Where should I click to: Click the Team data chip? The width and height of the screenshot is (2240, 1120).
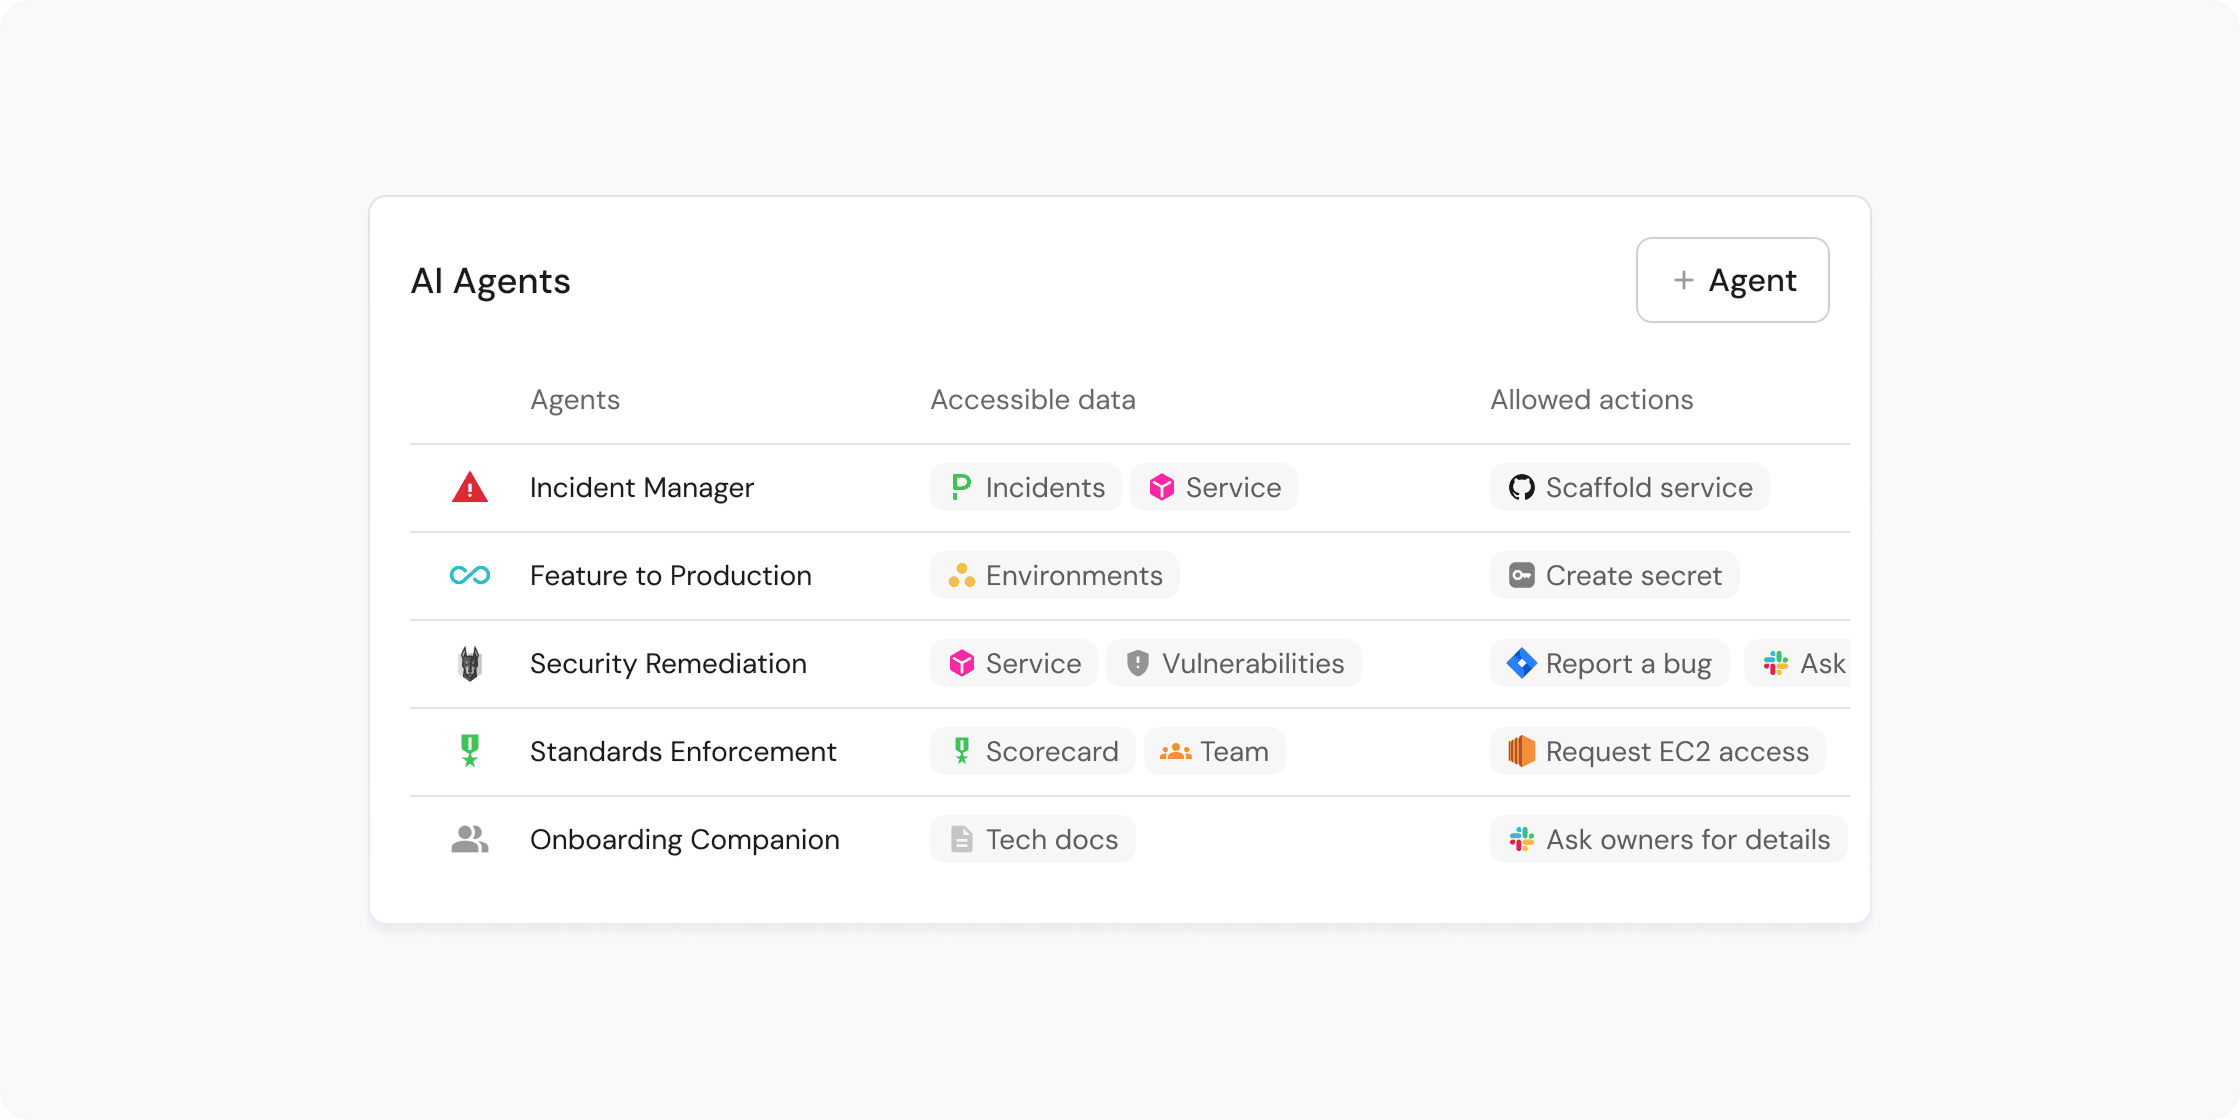1214,751
